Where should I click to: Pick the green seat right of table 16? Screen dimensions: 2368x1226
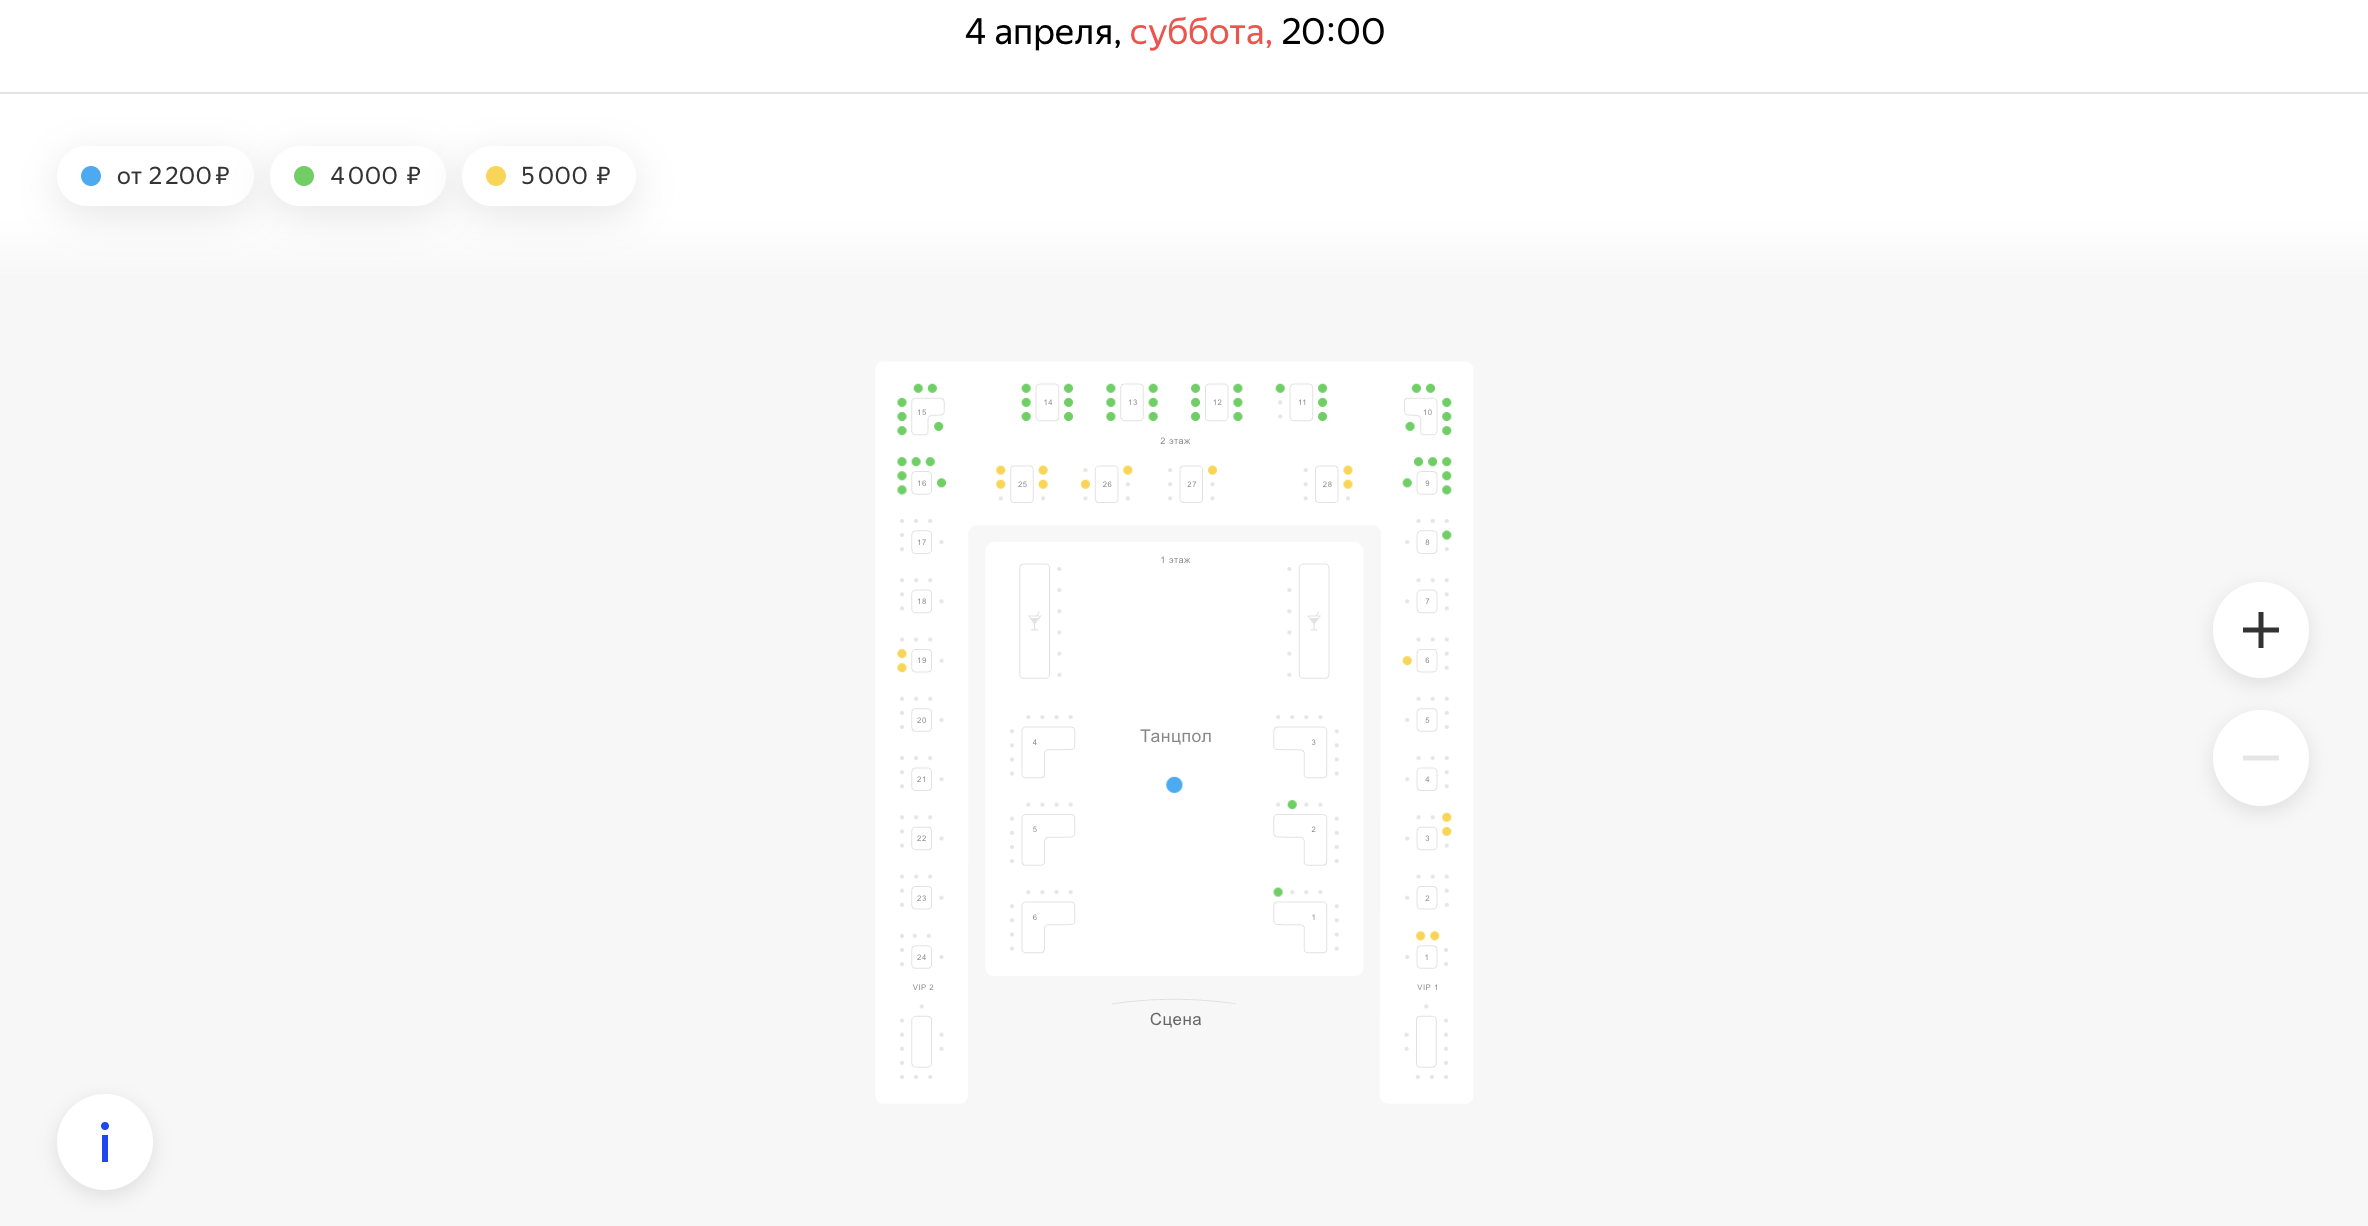coord(941,483)
